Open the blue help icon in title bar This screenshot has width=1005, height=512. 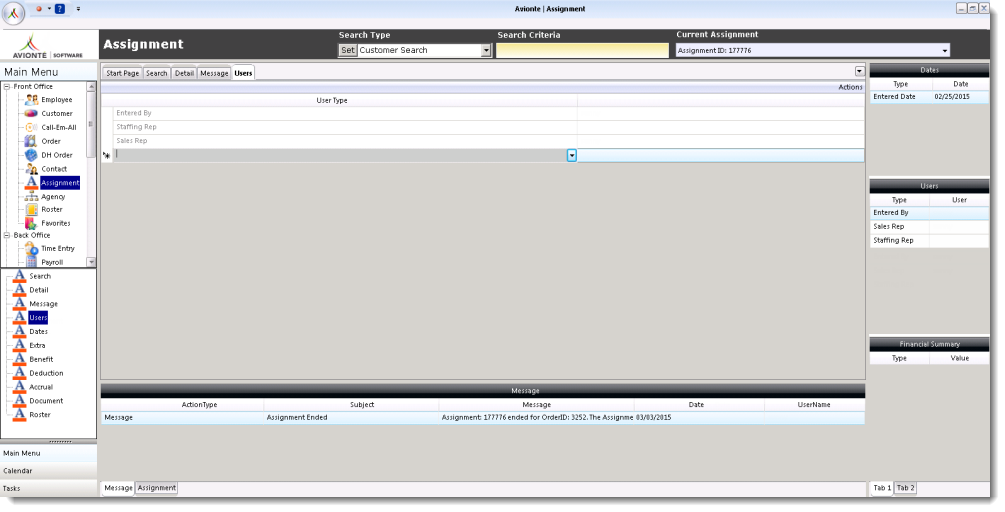coord(59,9)
